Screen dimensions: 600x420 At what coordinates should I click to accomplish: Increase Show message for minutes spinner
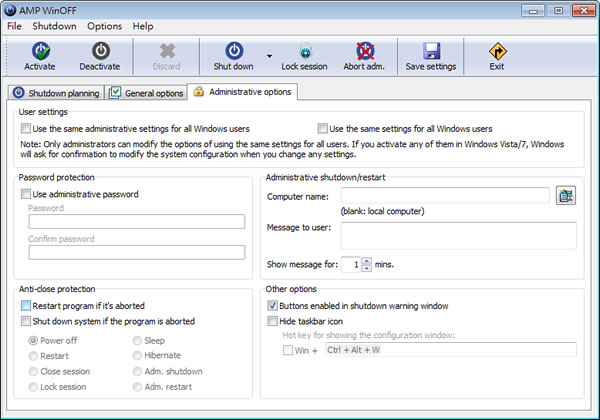coord(367,261)
